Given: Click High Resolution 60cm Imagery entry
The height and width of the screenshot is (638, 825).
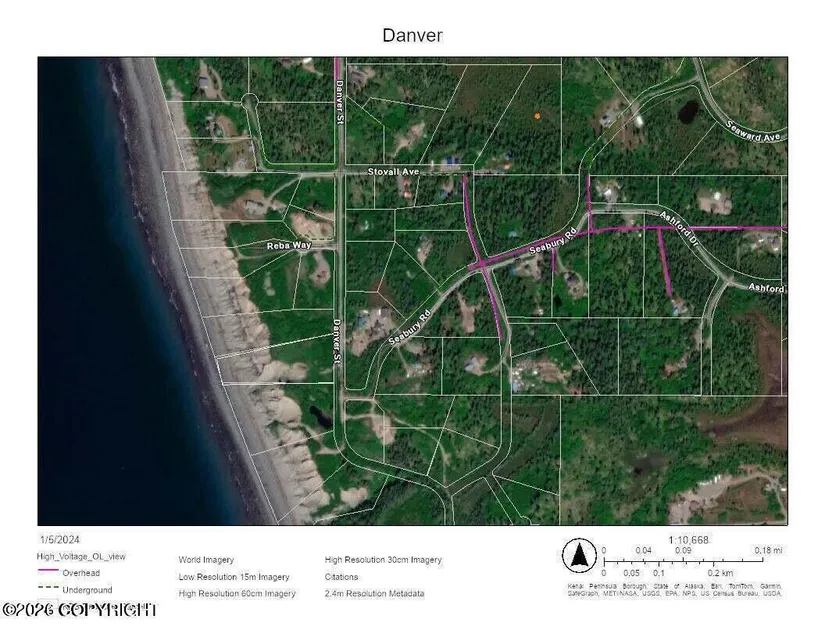Looking at the screenshot, I should point(237,594).
